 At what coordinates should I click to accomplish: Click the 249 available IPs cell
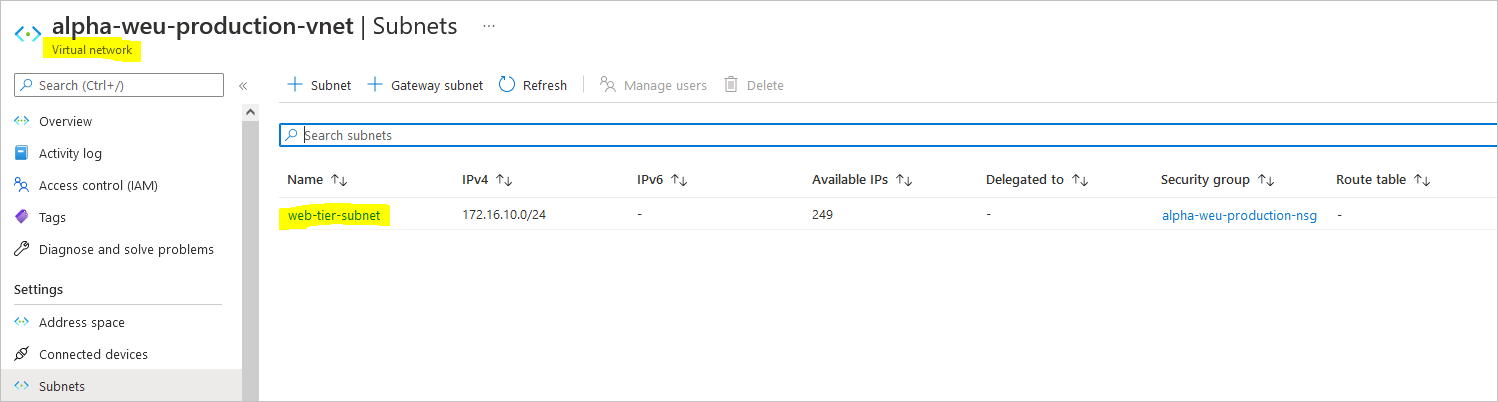(x=822, y=215)
